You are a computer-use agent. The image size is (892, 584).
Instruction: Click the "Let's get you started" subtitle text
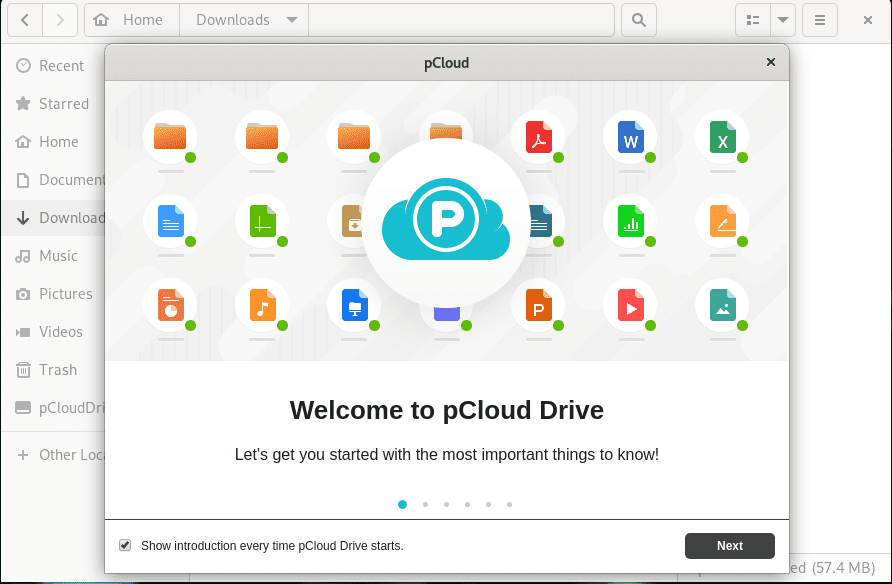click(447, 455)
